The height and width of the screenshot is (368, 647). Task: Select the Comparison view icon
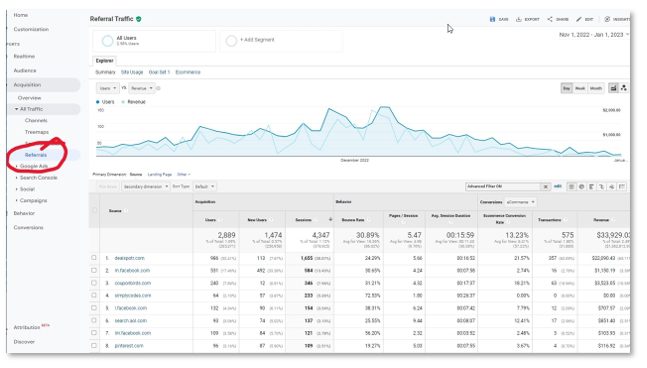point(602,186)
